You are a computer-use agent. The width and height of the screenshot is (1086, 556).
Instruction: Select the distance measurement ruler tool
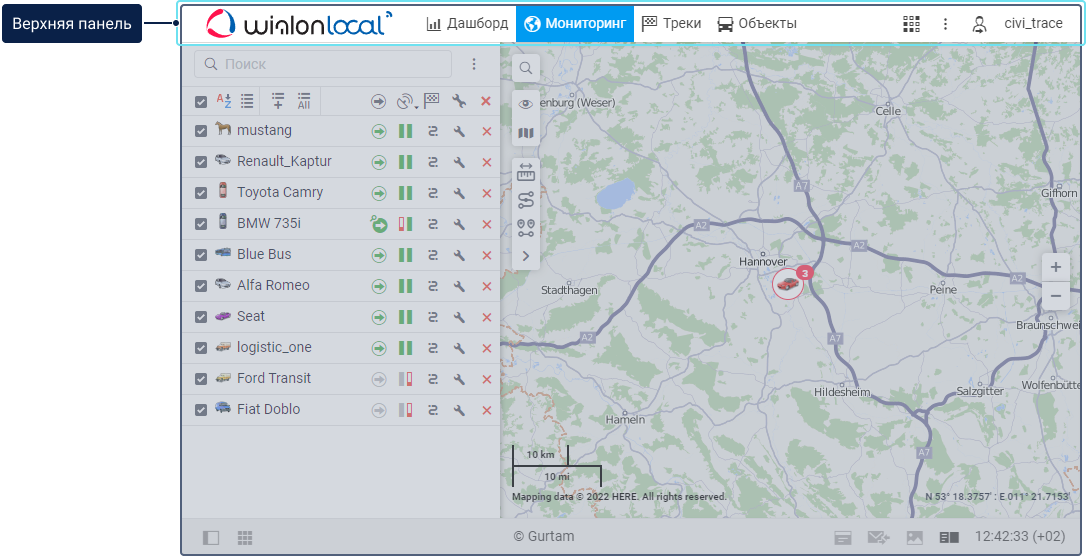coord(526,173)
